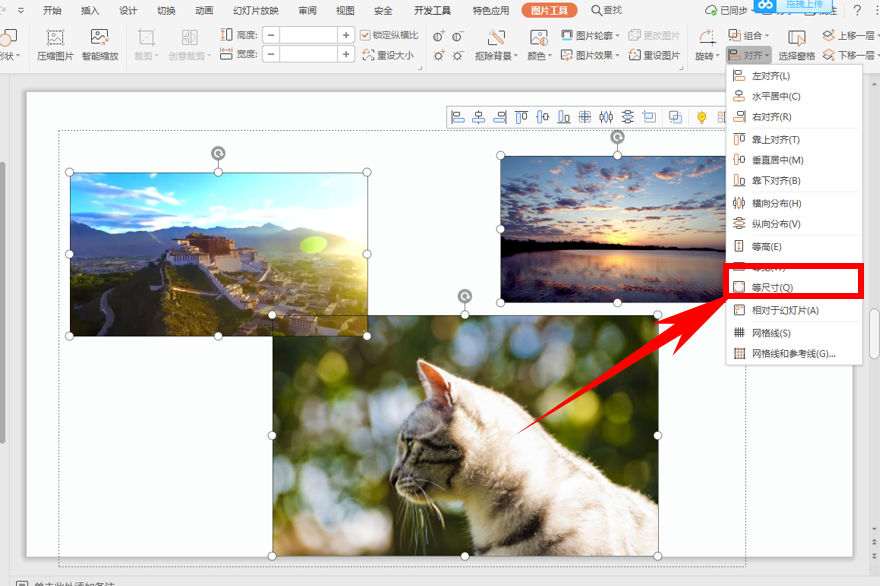Screen dimensions: 880x586
Task: Open 抠除背景 remove background dropdown
Action: (496, 45)
